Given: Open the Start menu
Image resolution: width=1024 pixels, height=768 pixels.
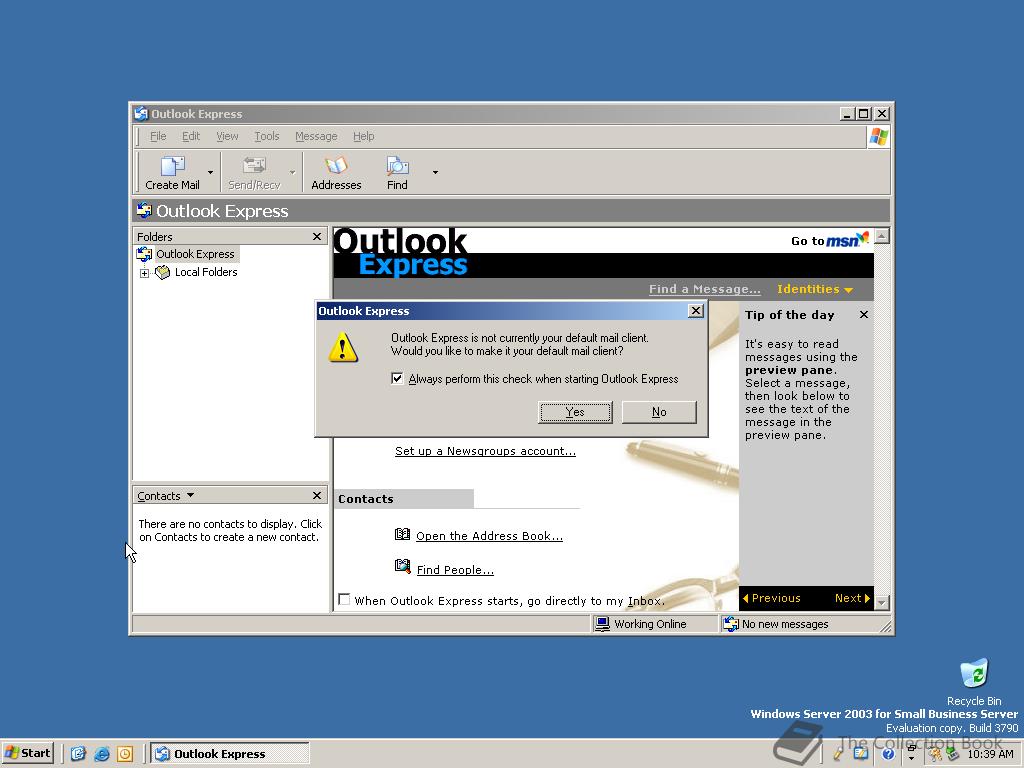Looking at the screenshot, I should click(x=27, y=753).
